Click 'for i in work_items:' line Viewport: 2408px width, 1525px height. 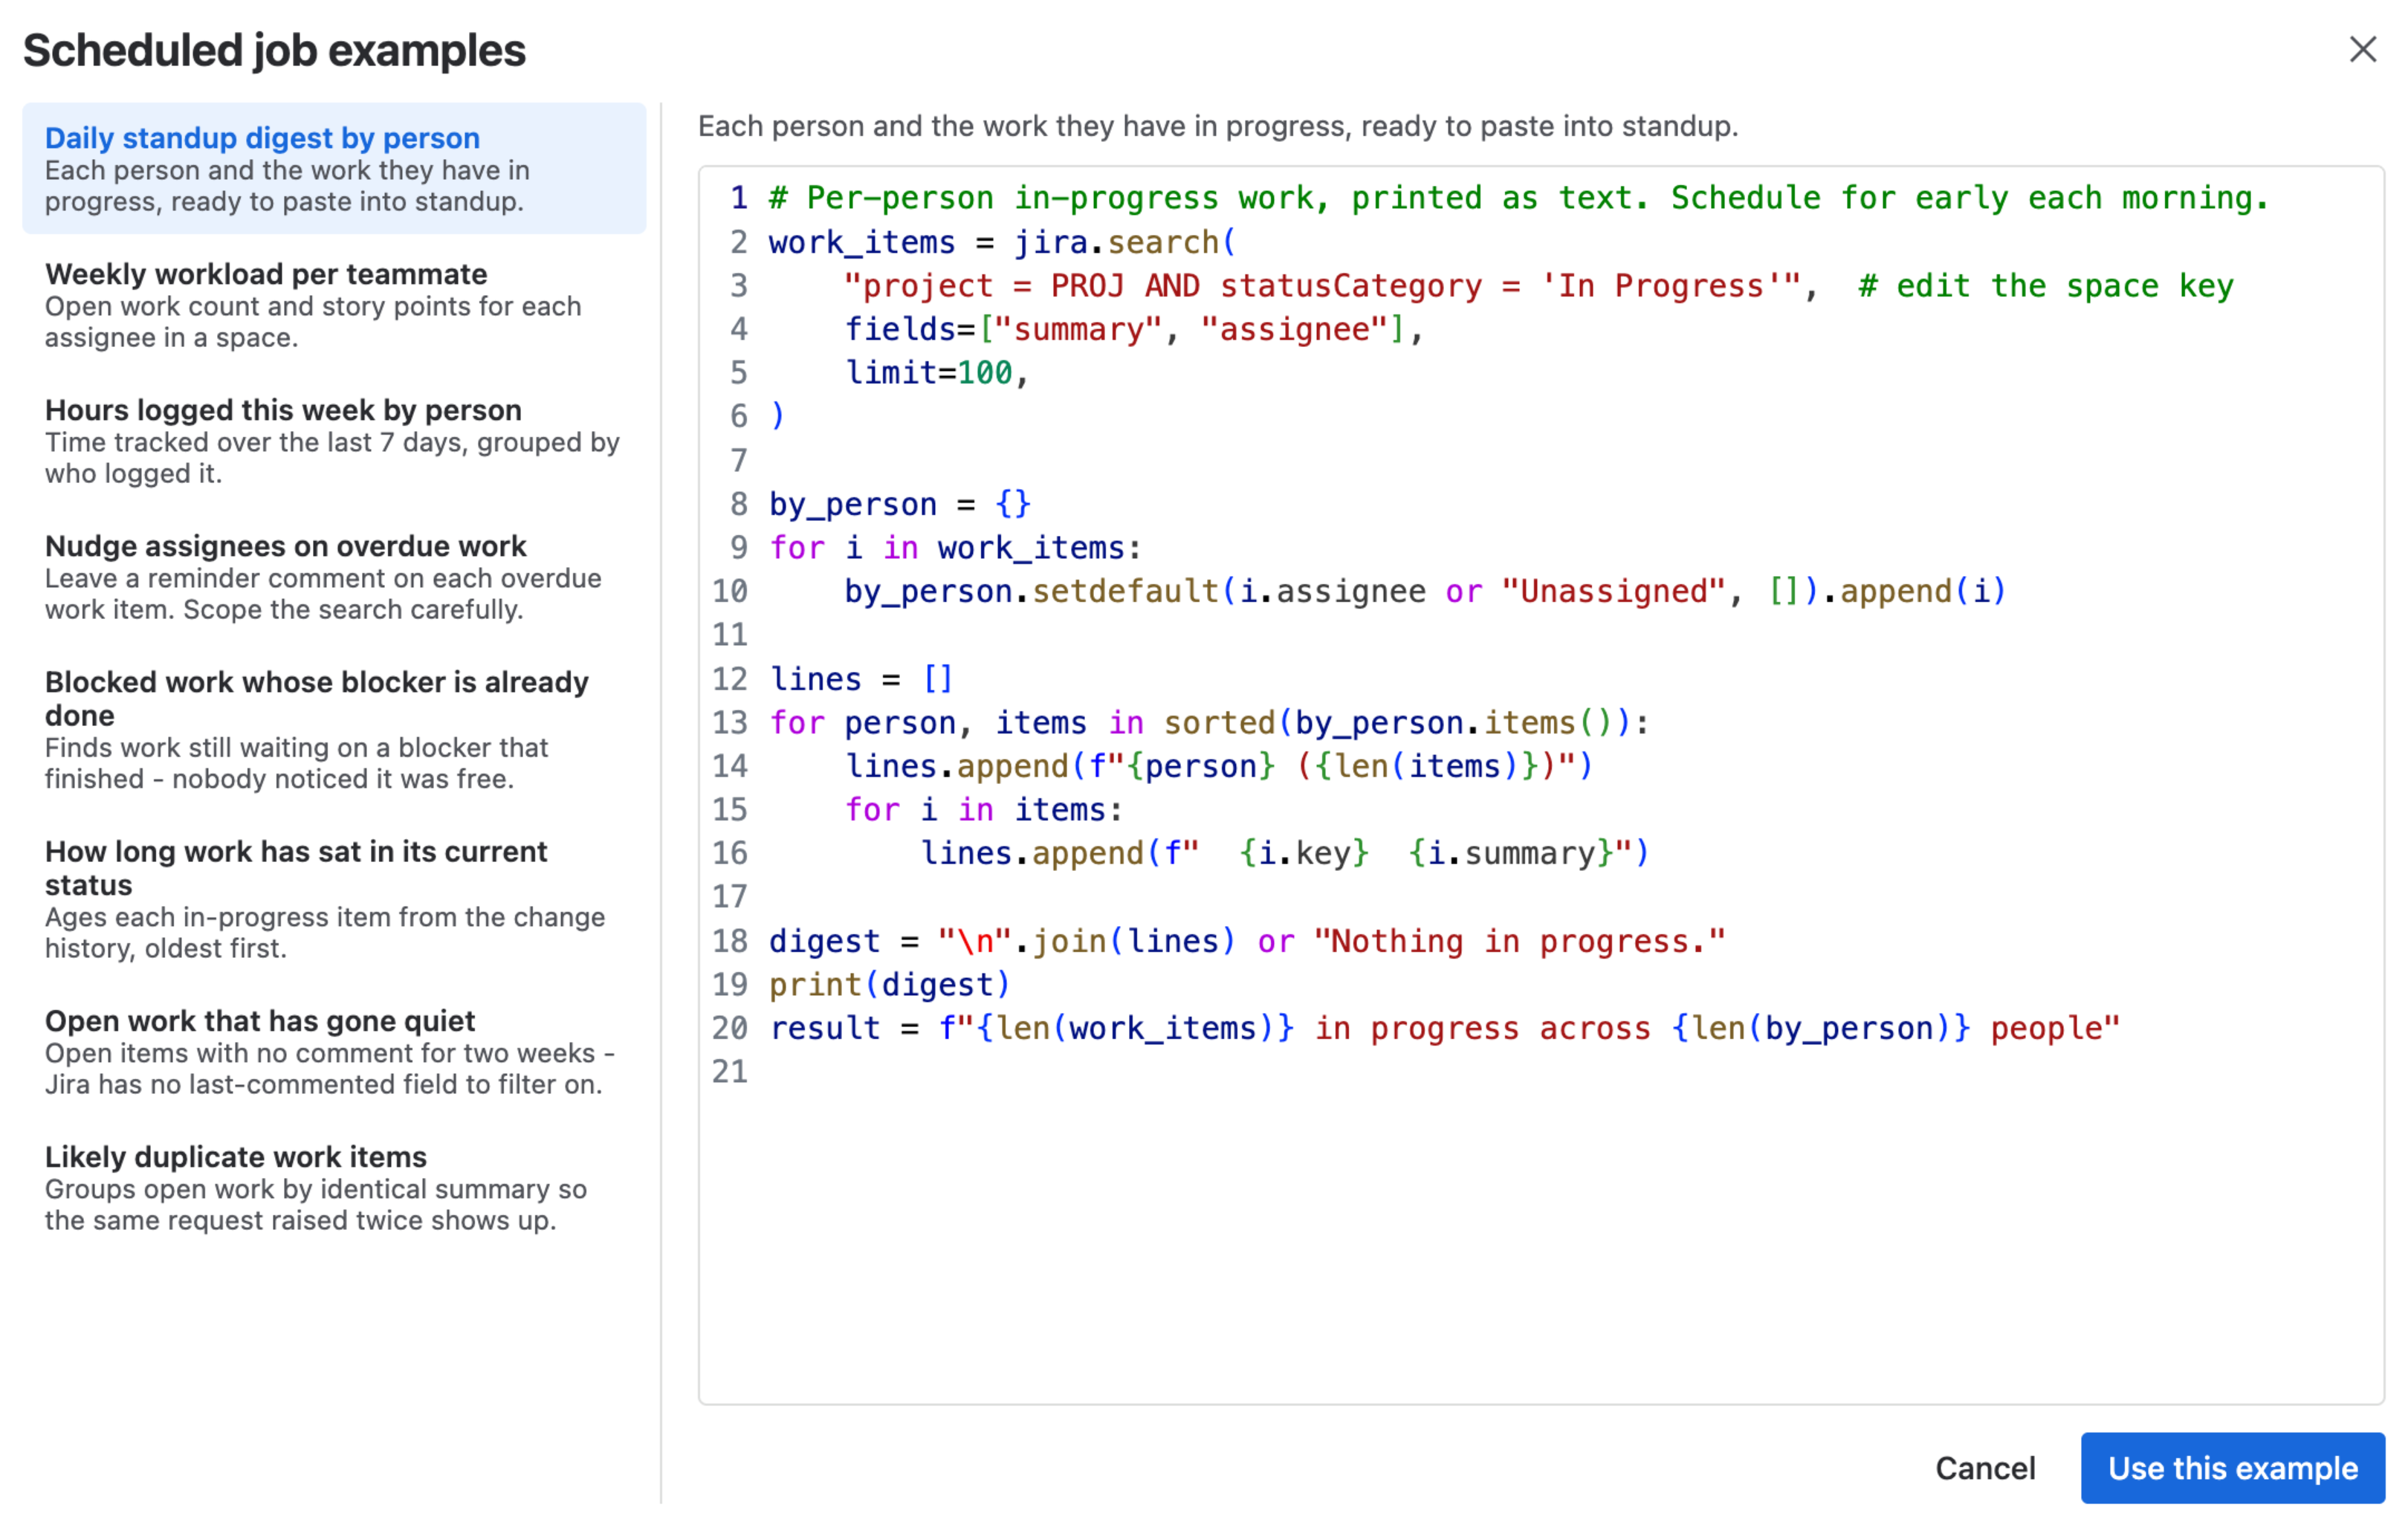[955, 548]
